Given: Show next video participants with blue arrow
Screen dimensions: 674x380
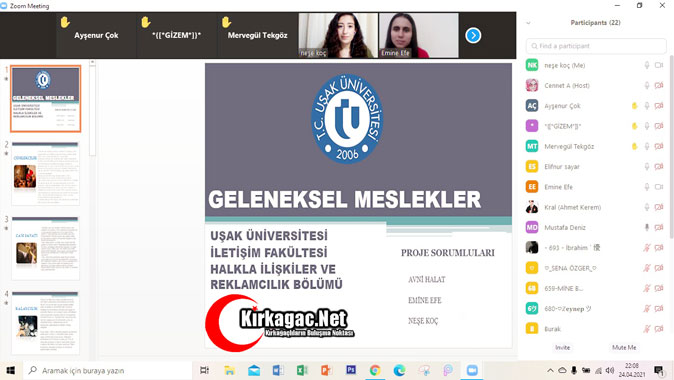Looking at the screenshot, I should coord(473,35).
